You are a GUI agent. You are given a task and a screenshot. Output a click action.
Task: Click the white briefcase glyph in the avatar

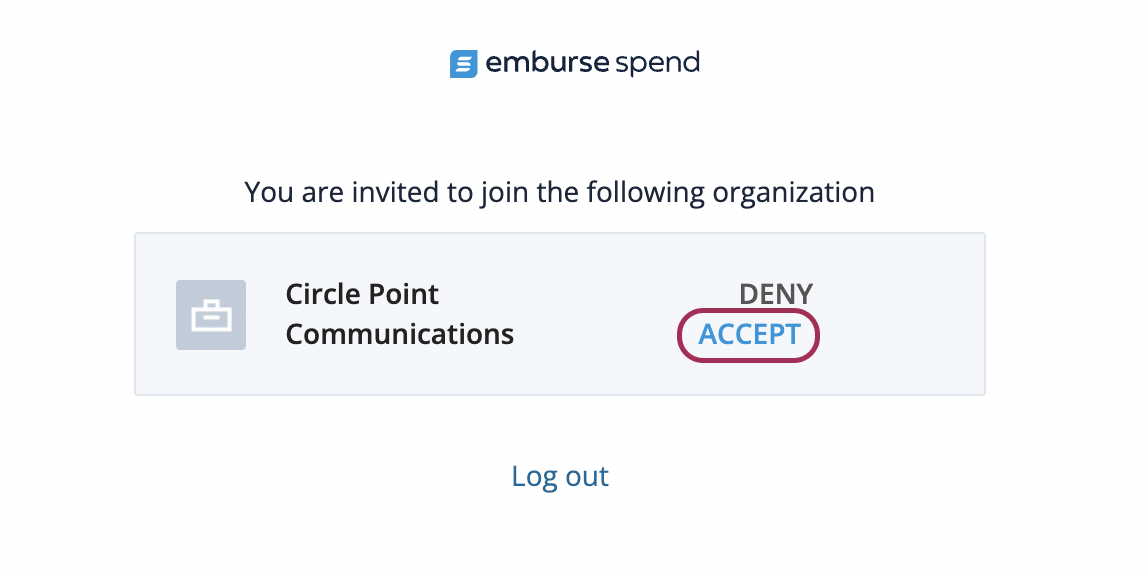tap(211, 316)
